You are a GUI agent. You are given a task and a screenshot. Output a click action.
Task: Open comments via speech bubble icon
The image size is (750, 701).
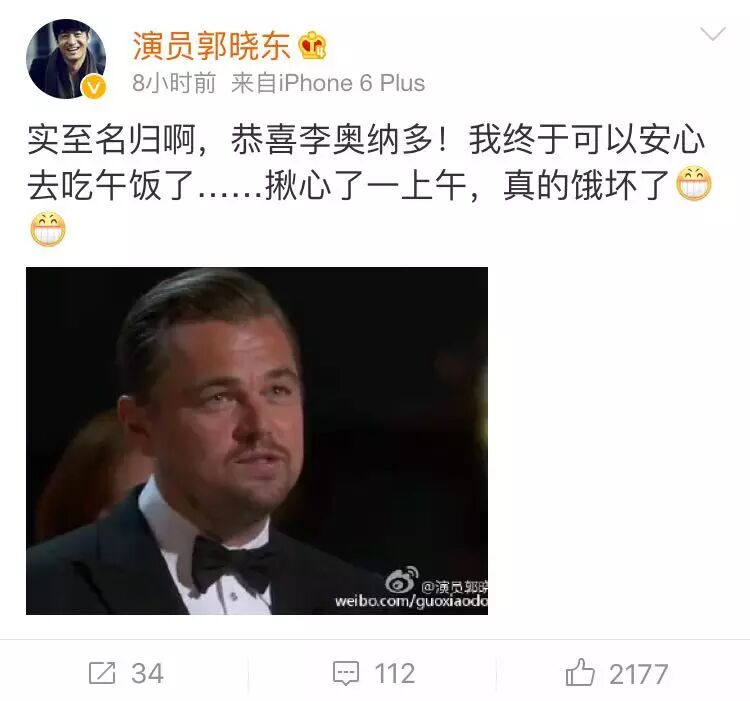click(346, 674)
